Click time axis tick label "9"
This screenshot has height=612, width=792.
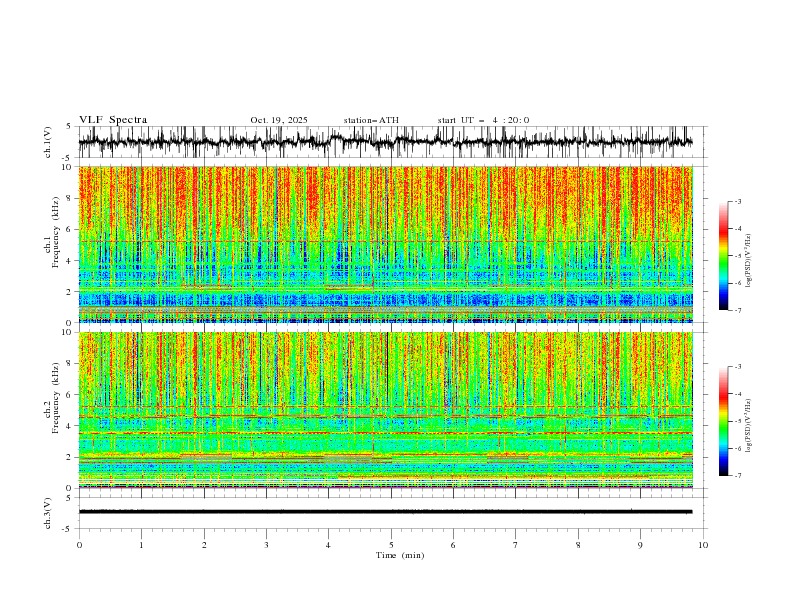coord(640,545)
